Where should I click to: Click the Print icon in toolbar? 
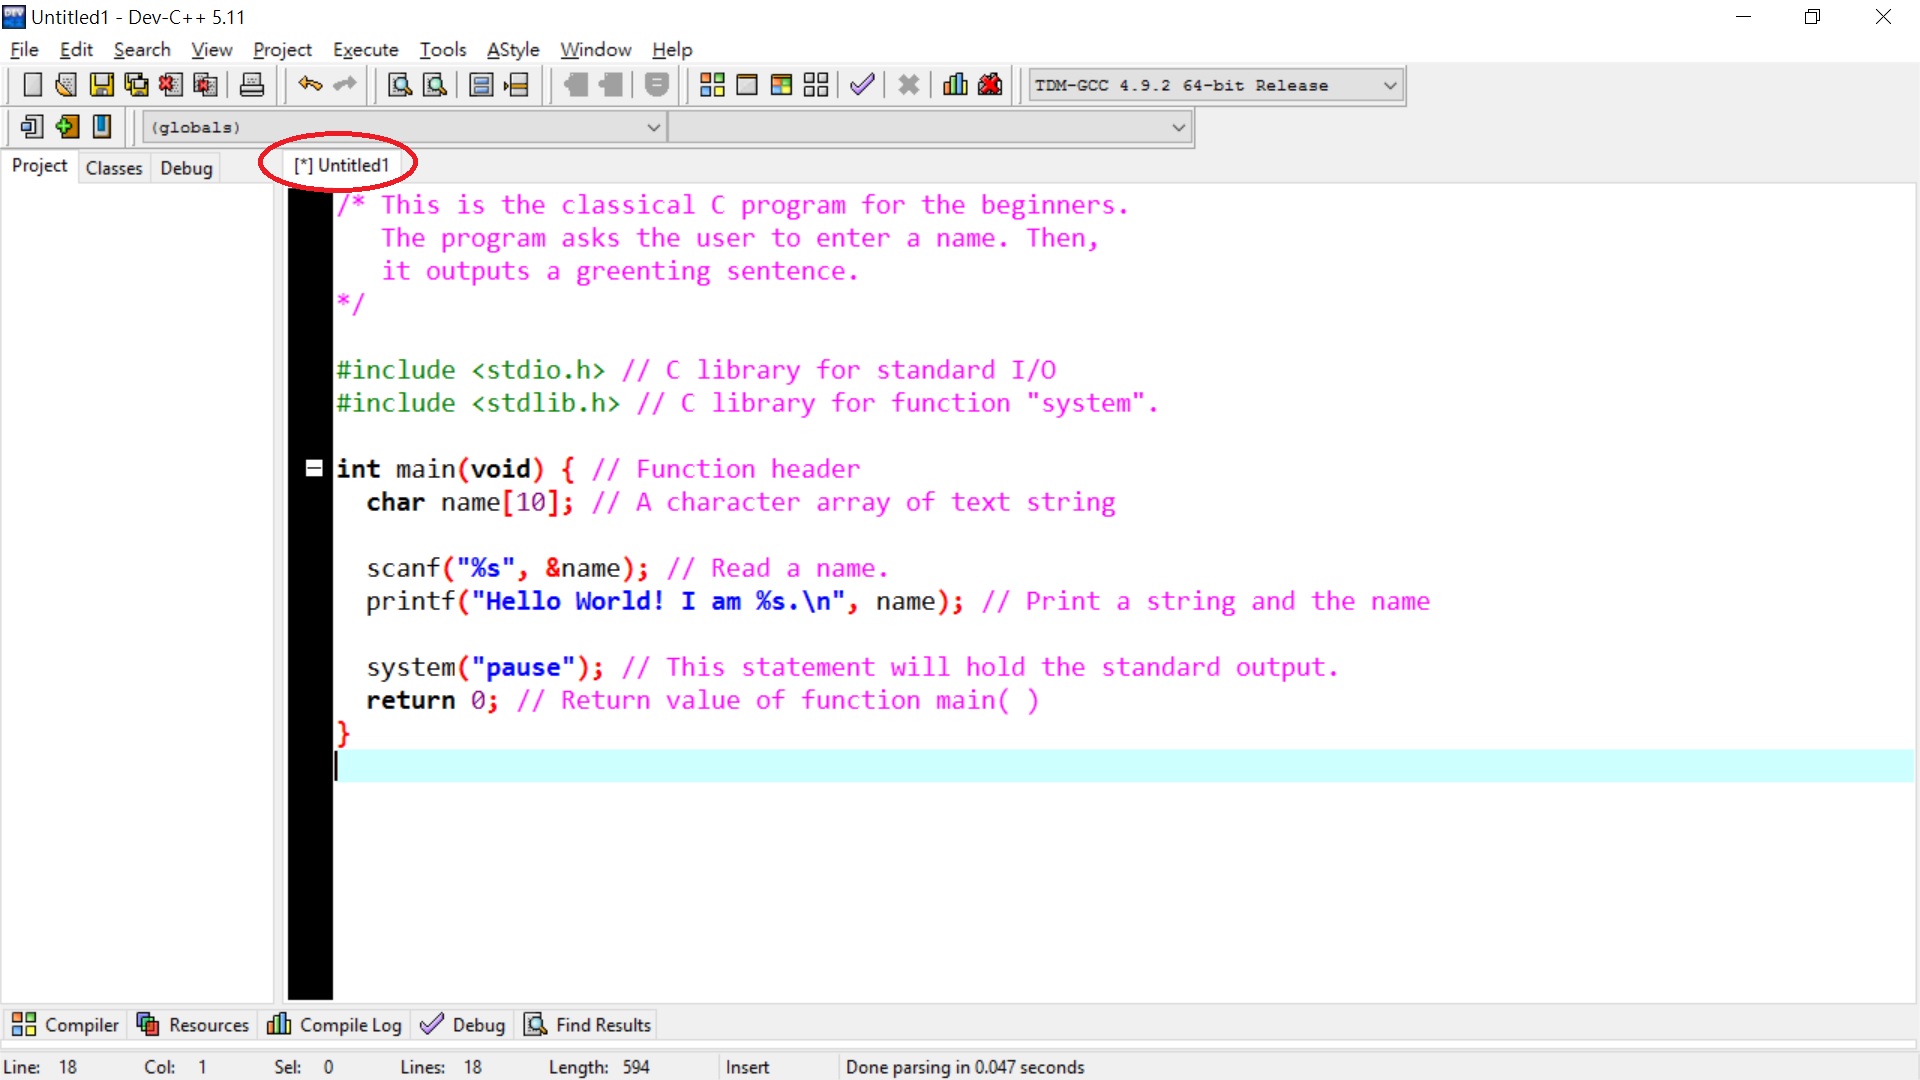coord(252,85)
